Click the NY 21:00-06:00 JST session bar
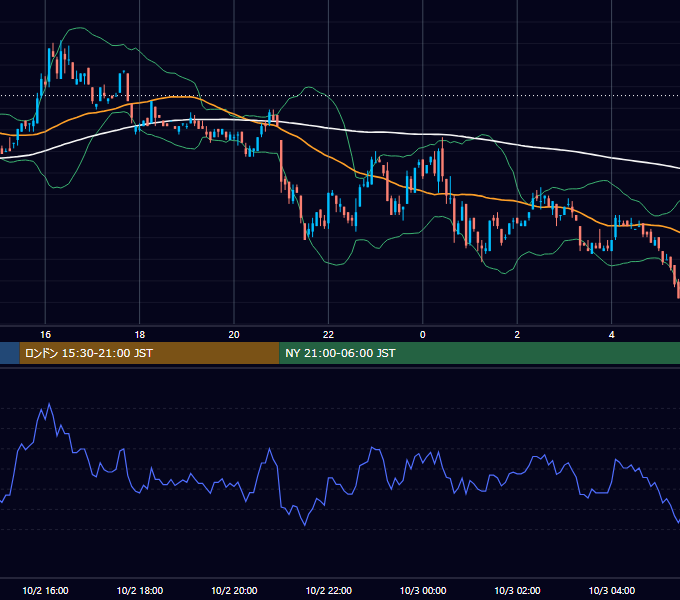Image resolution: width=680 pixels, height=600 pixels. 480,353
